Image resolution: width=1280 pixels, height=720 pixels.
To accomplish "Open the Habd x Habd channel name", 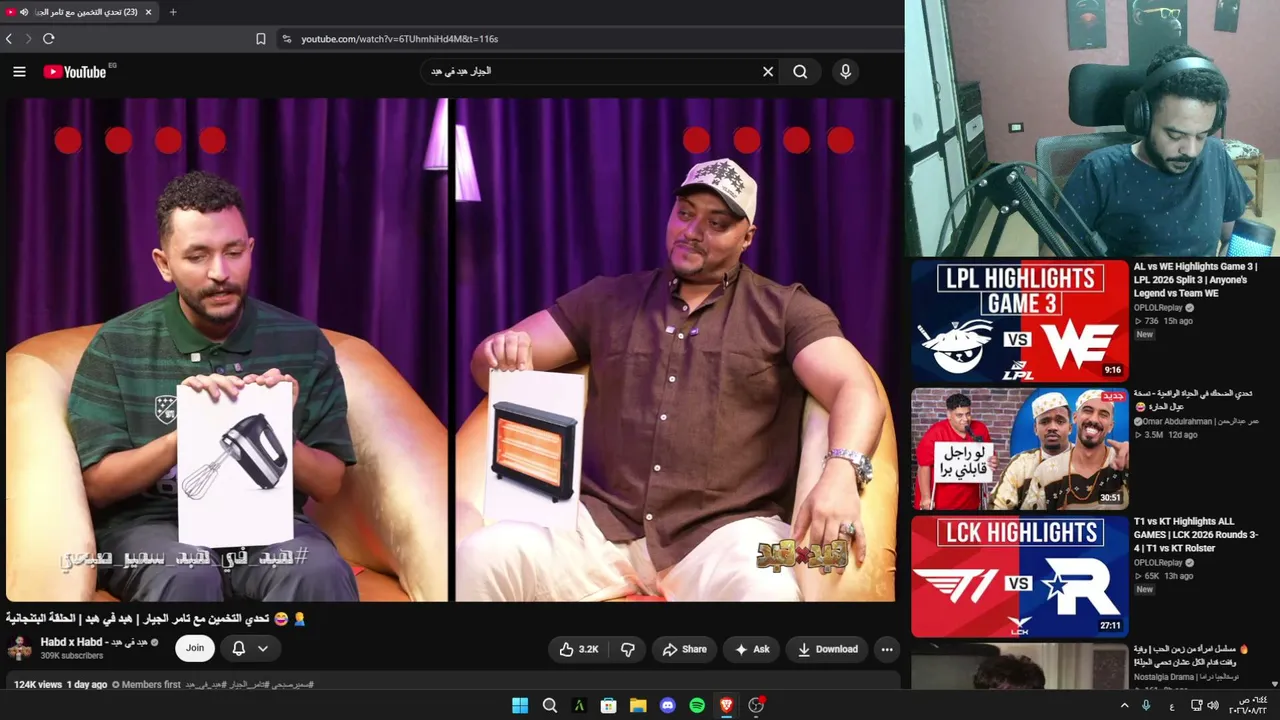I will [94, 642].
